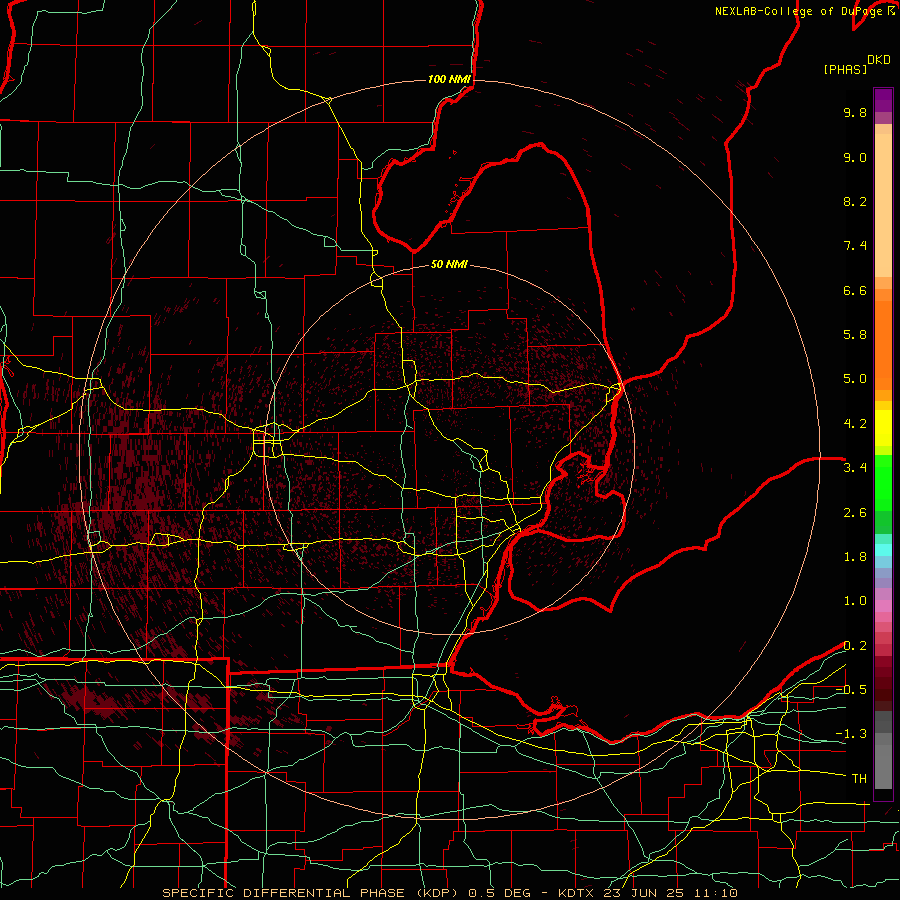Click the NEXLAB-College of DuPage watermark text
The image size is (900, 900).
800,11
